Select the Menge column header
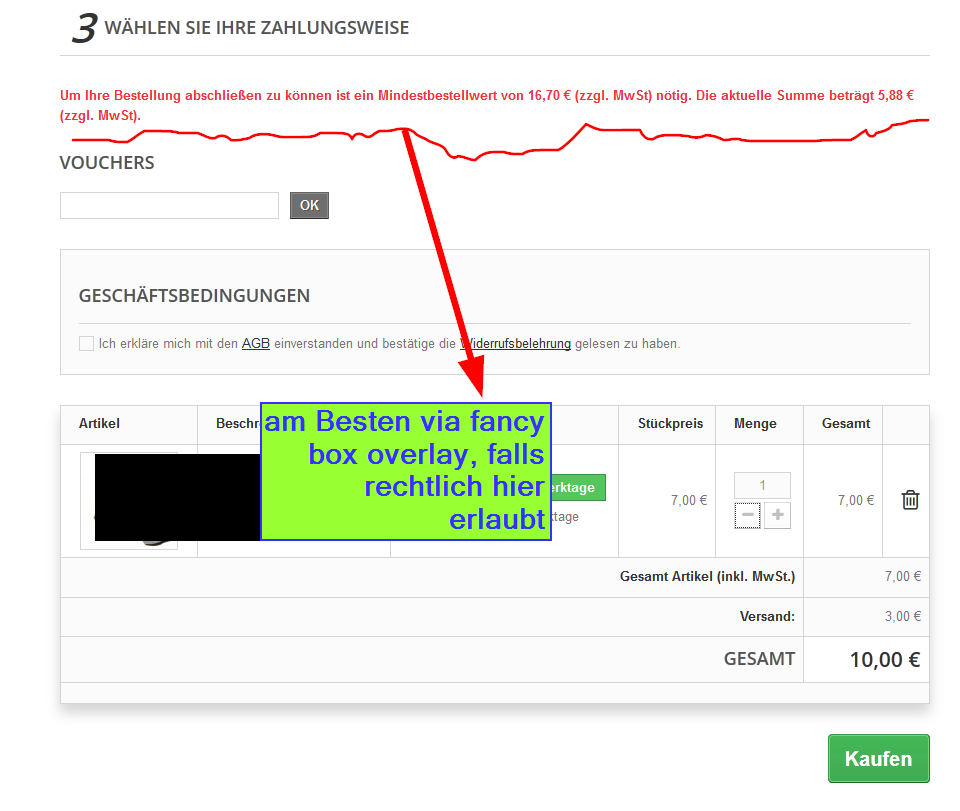This screenshot has width=960, height=811. pyautogui.click(x=755, y=424)
